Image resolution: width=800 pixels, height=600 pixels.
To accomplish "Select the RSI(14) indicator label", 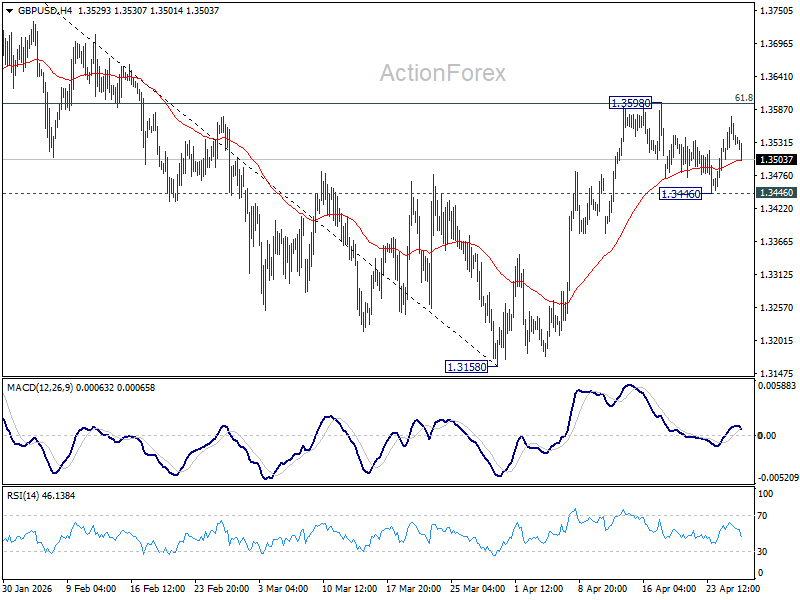I will (23, 495).
